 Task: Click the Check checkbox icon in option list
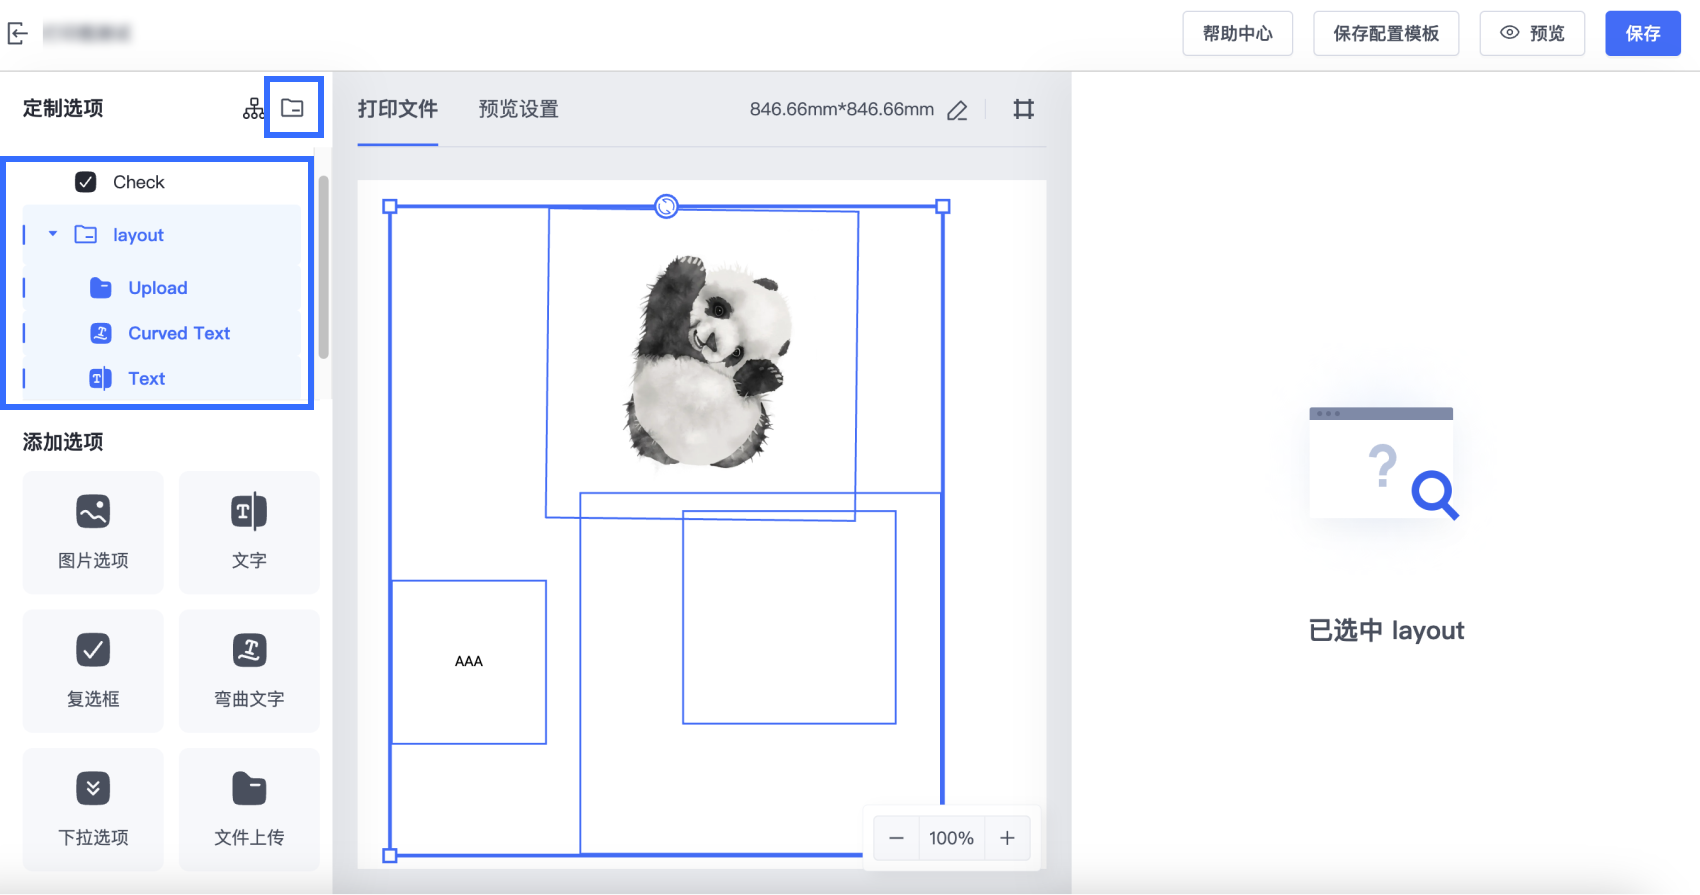tap(86, 182)
